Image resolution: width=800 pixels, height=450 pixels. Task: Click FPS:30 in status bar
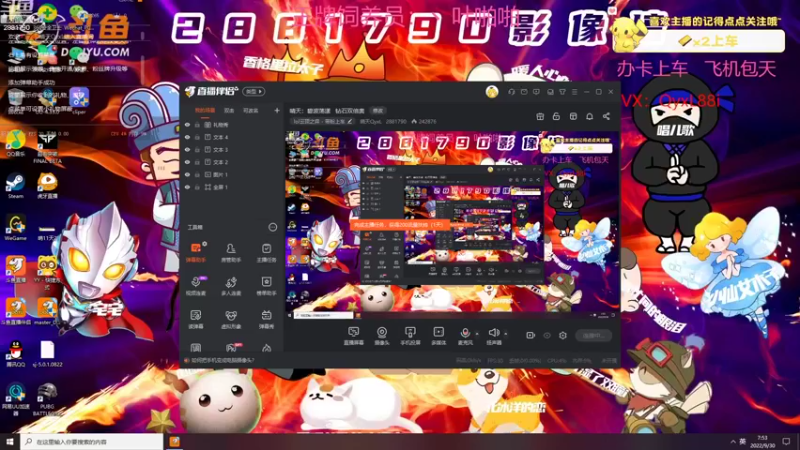[x=495, y=360]
